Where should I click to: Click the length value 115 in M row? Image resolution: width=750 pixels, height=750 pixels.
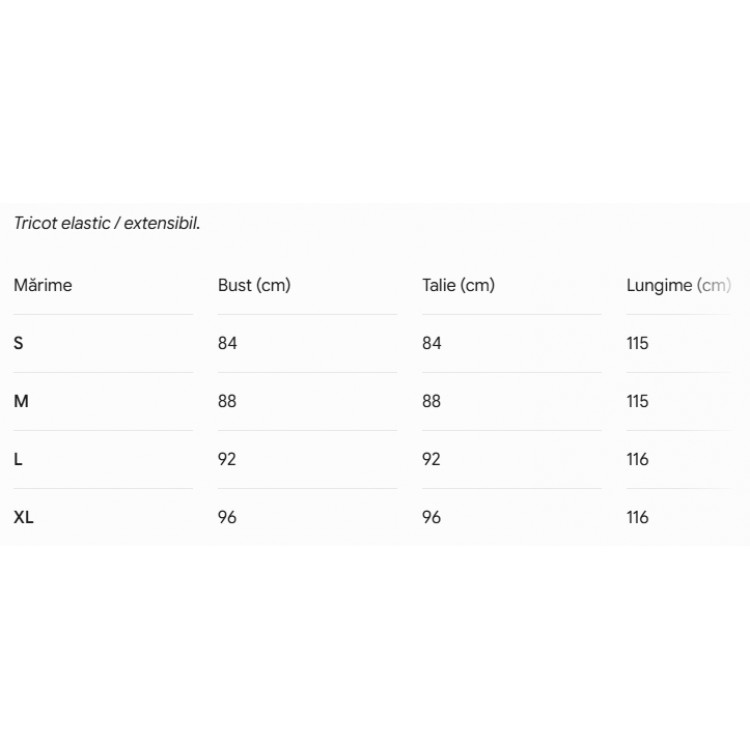[x=638, y=401]
